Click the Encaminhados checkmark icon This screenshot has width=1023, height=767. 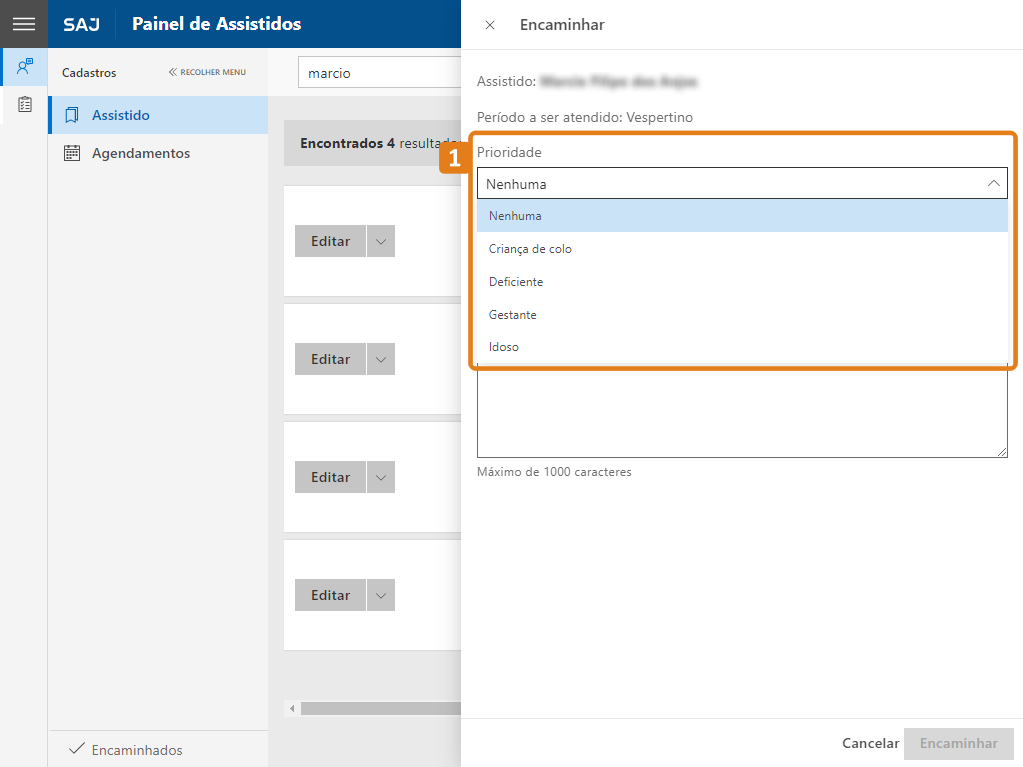(x=76, y=749)
